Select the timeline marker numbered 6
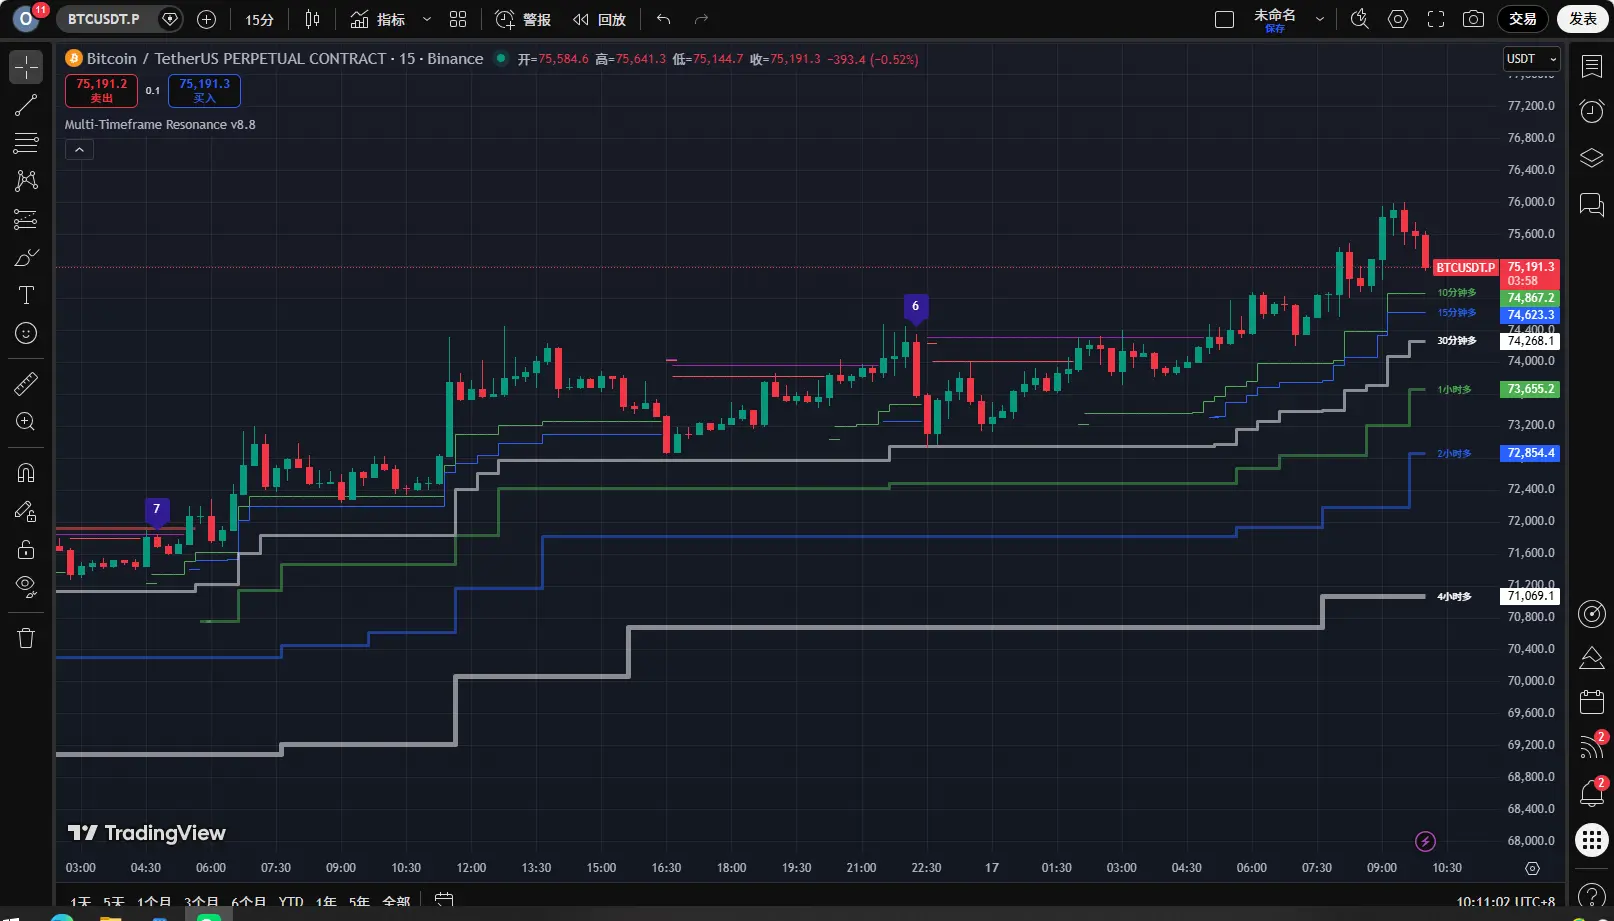This screenshot has height=921, width=1614. (915, 307)
